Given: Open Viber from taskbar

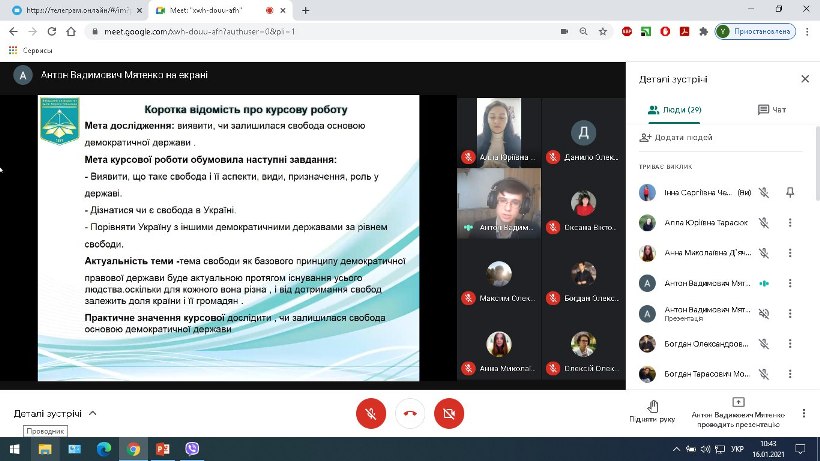Looking at the screenshot, I should (x=192, y=449).
